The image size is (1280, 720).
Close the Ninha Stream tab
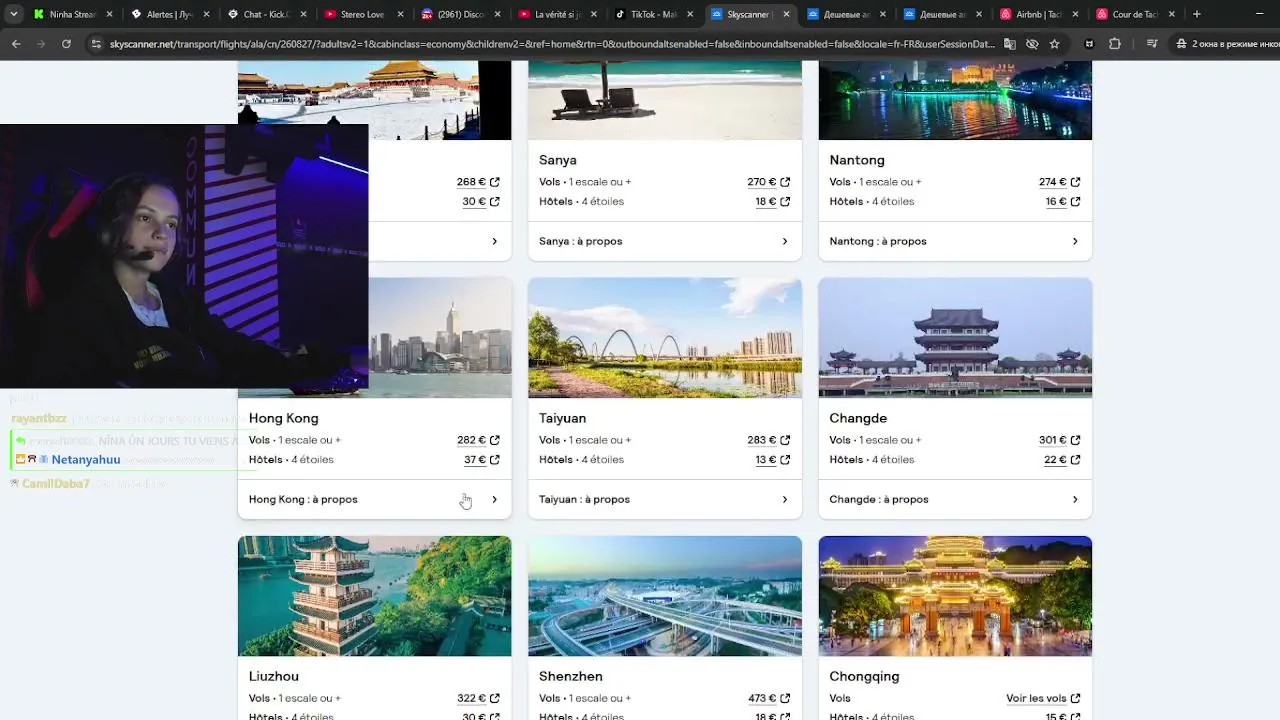pos(108,14)
